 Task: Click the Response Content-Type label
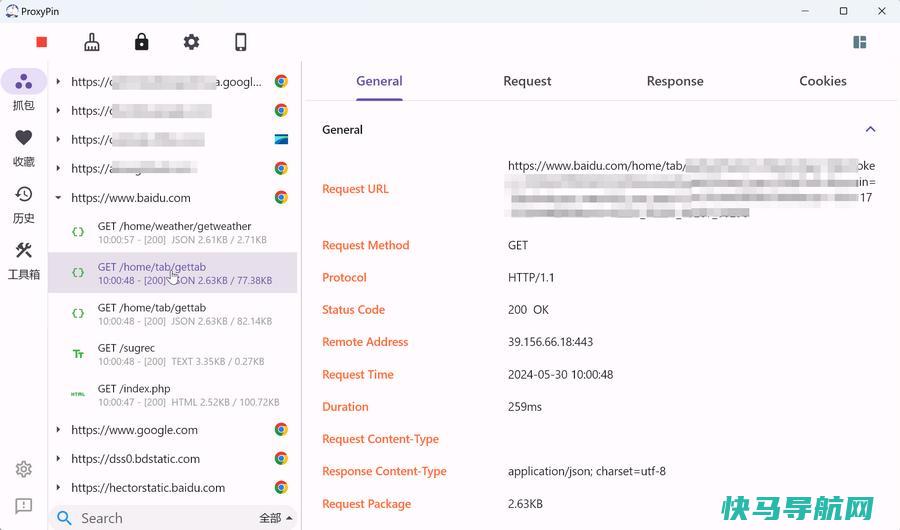(384, 471)
